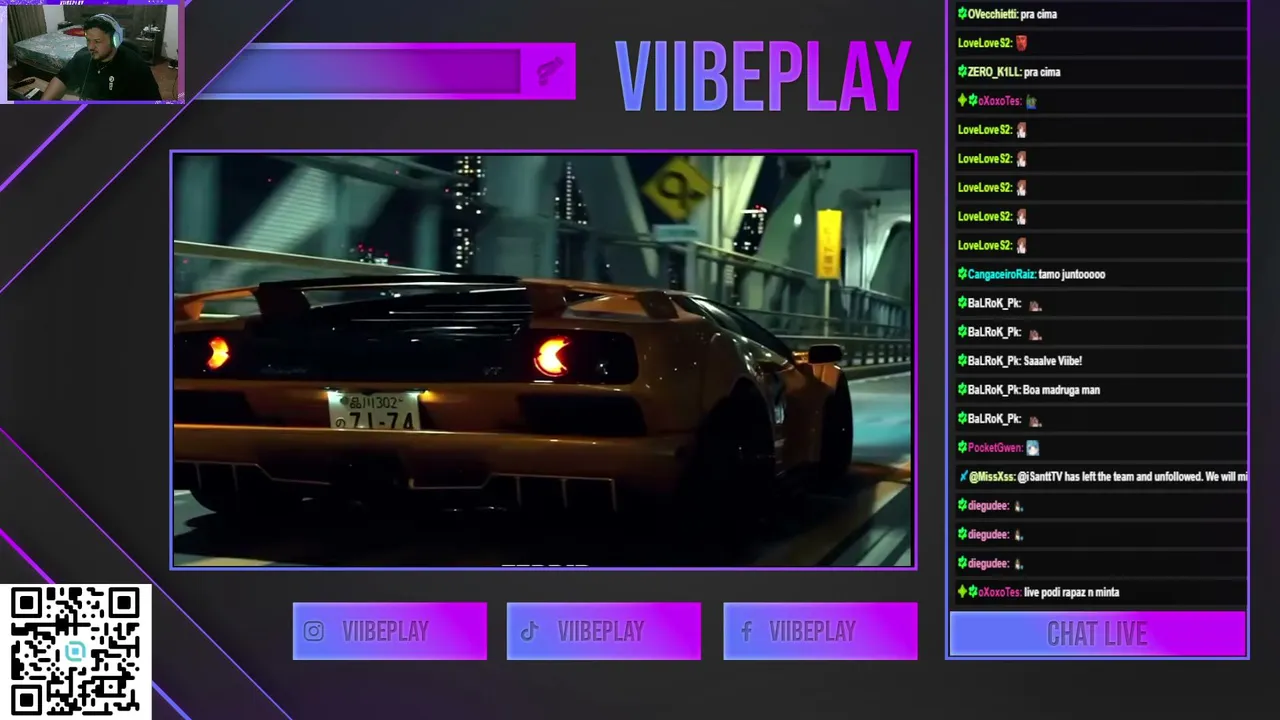This screenshot has width=1280, height=720.
Task: Click the emote in the PocketGwen message
Action: [x=1033, y=448]
